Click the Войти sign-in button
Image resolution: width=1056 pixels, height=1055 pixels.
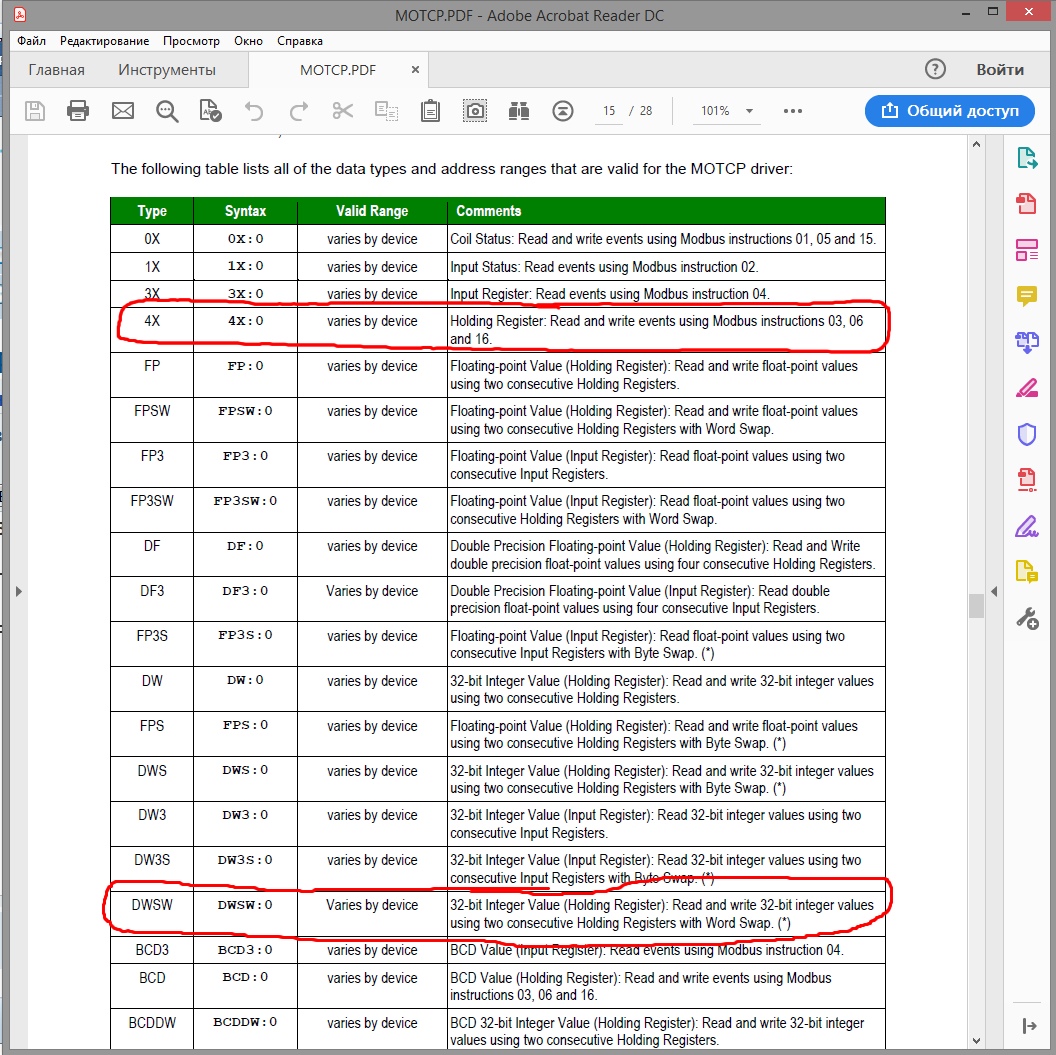[x=1000, y=69]
